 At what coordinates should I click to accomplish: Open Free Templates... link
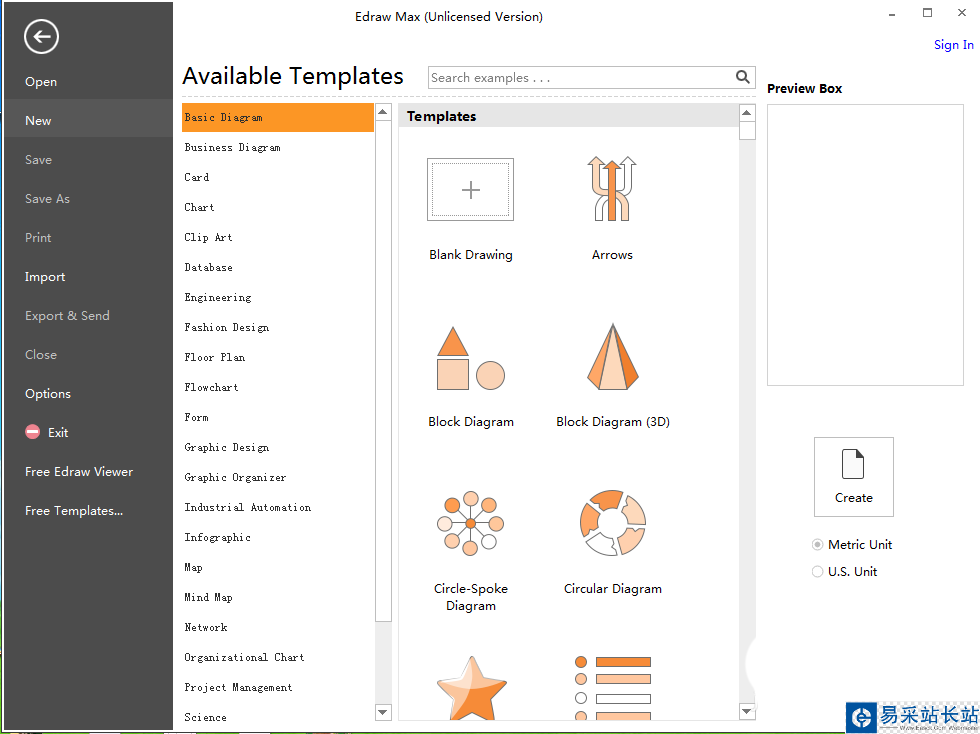tap(74, 511)
